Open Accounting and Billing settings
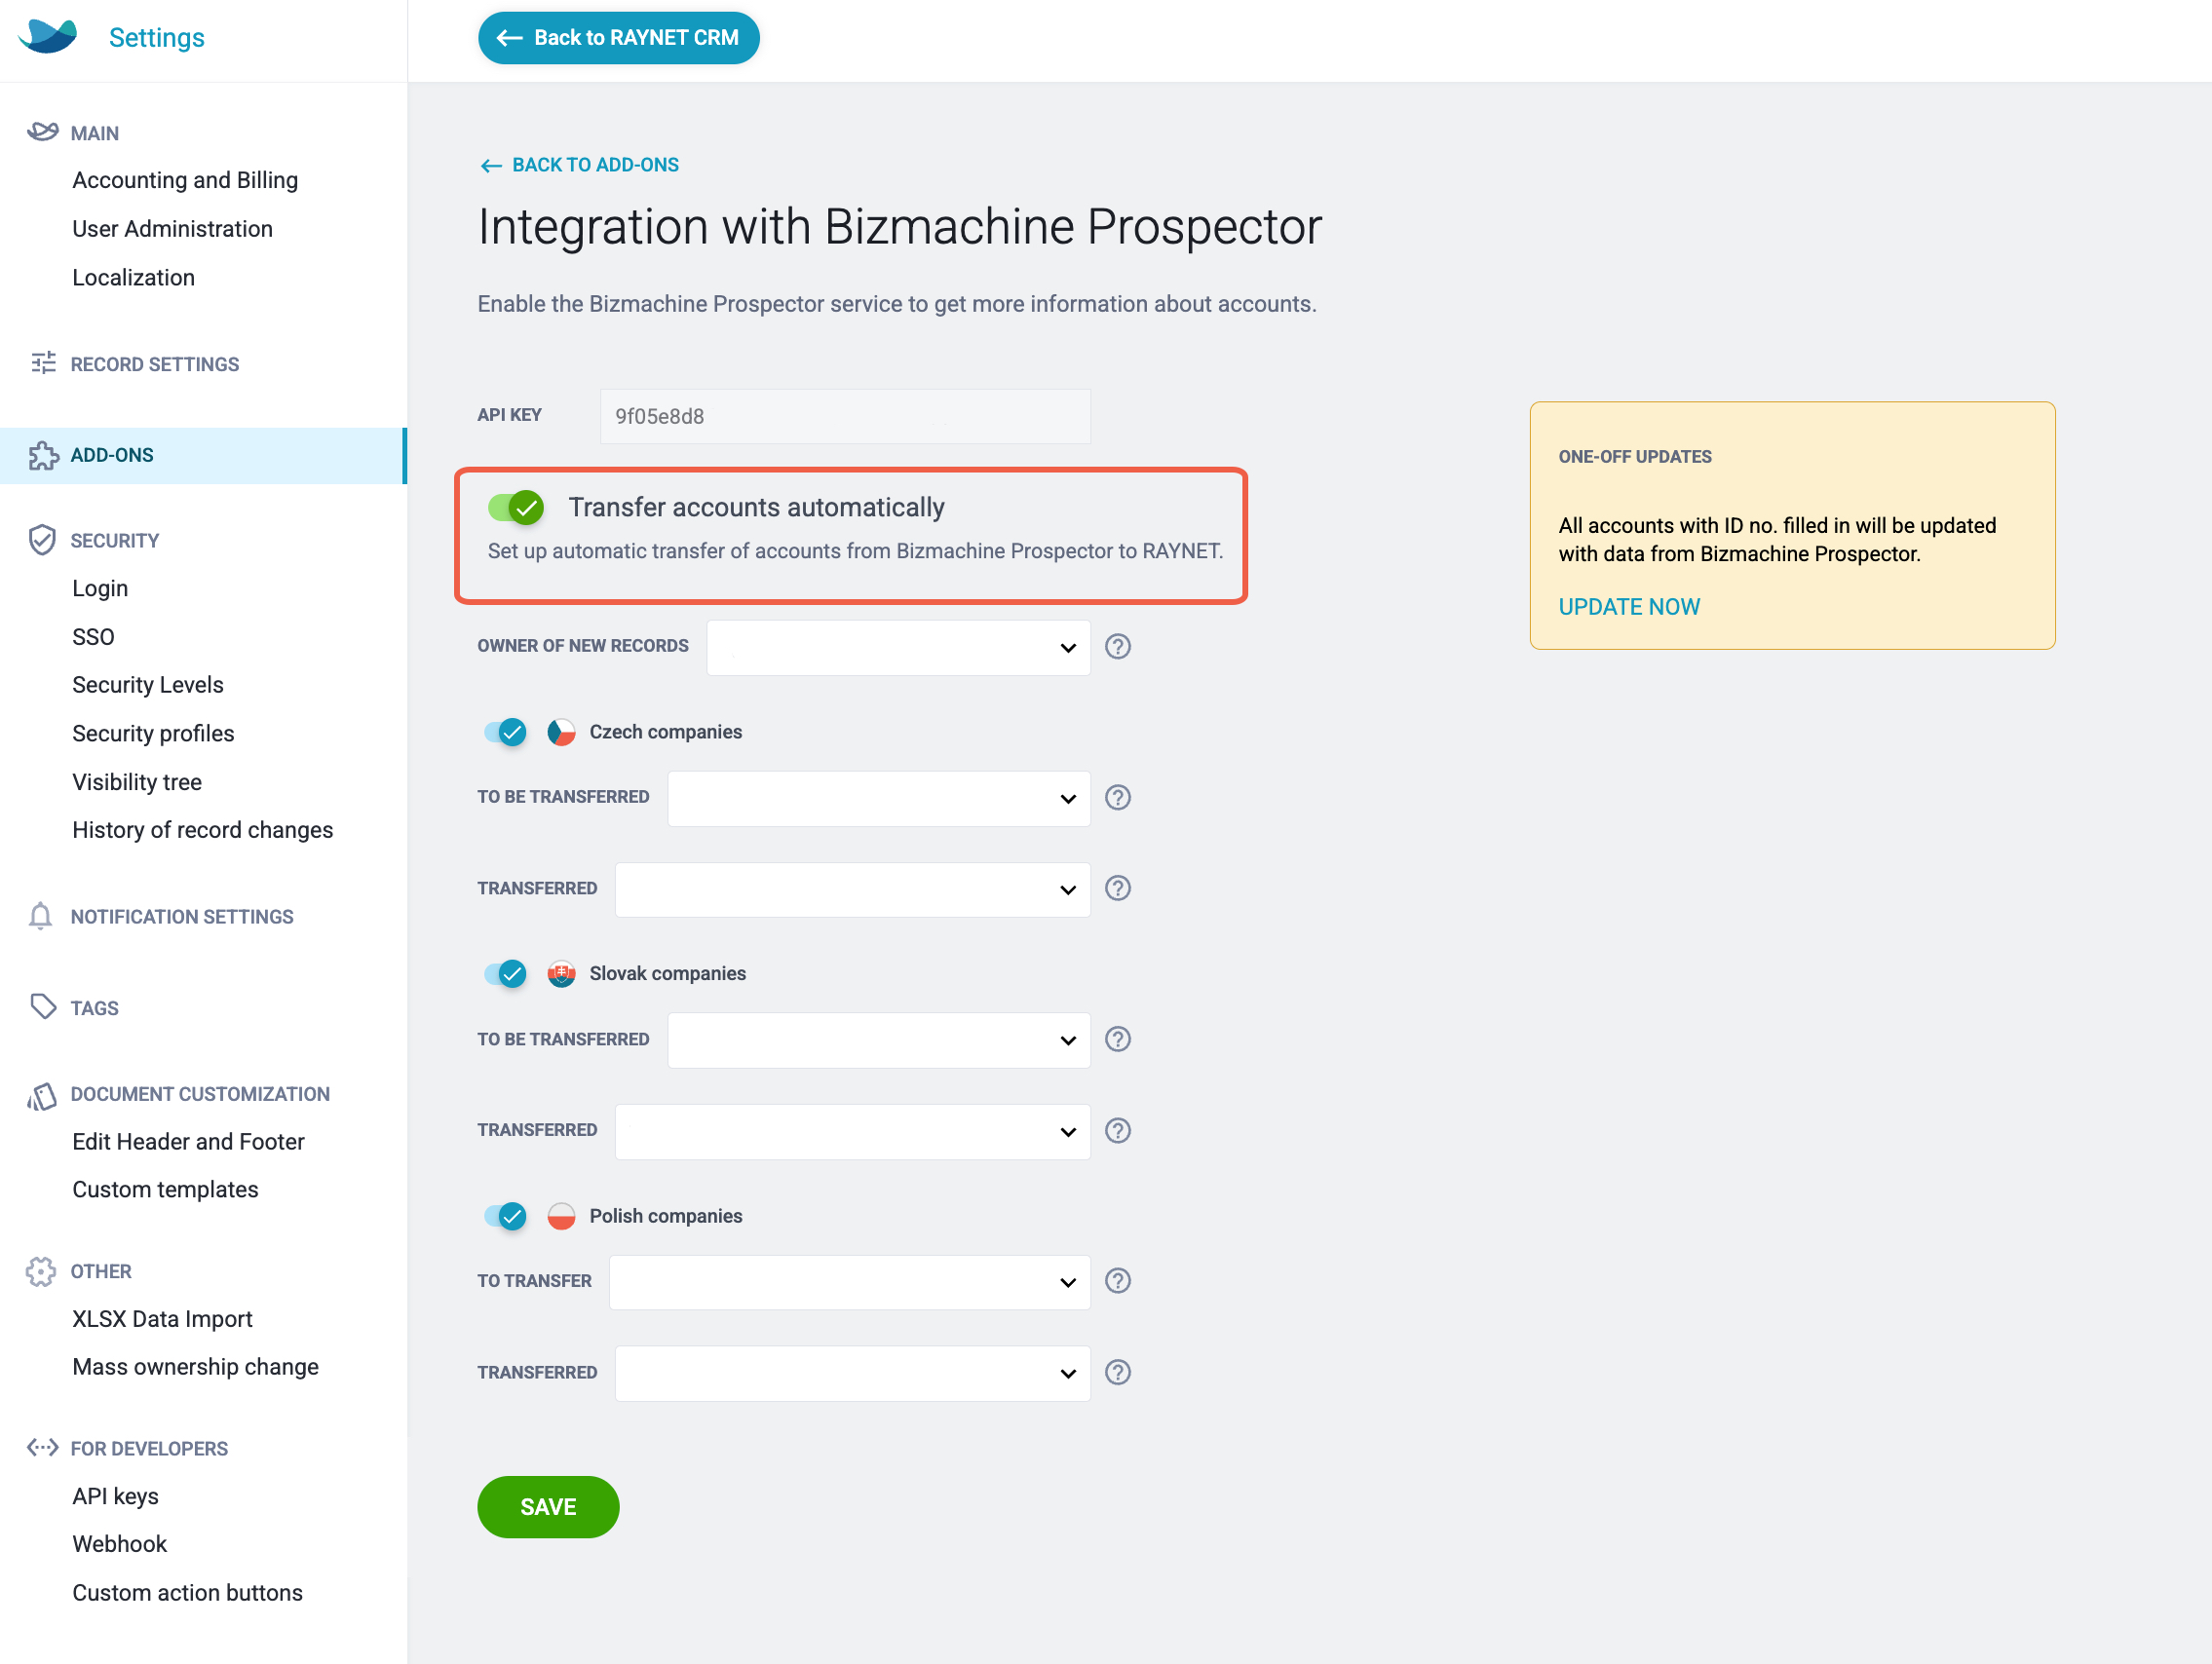The height and width of the screenshot is (1664, 2212). coord(185,180)
